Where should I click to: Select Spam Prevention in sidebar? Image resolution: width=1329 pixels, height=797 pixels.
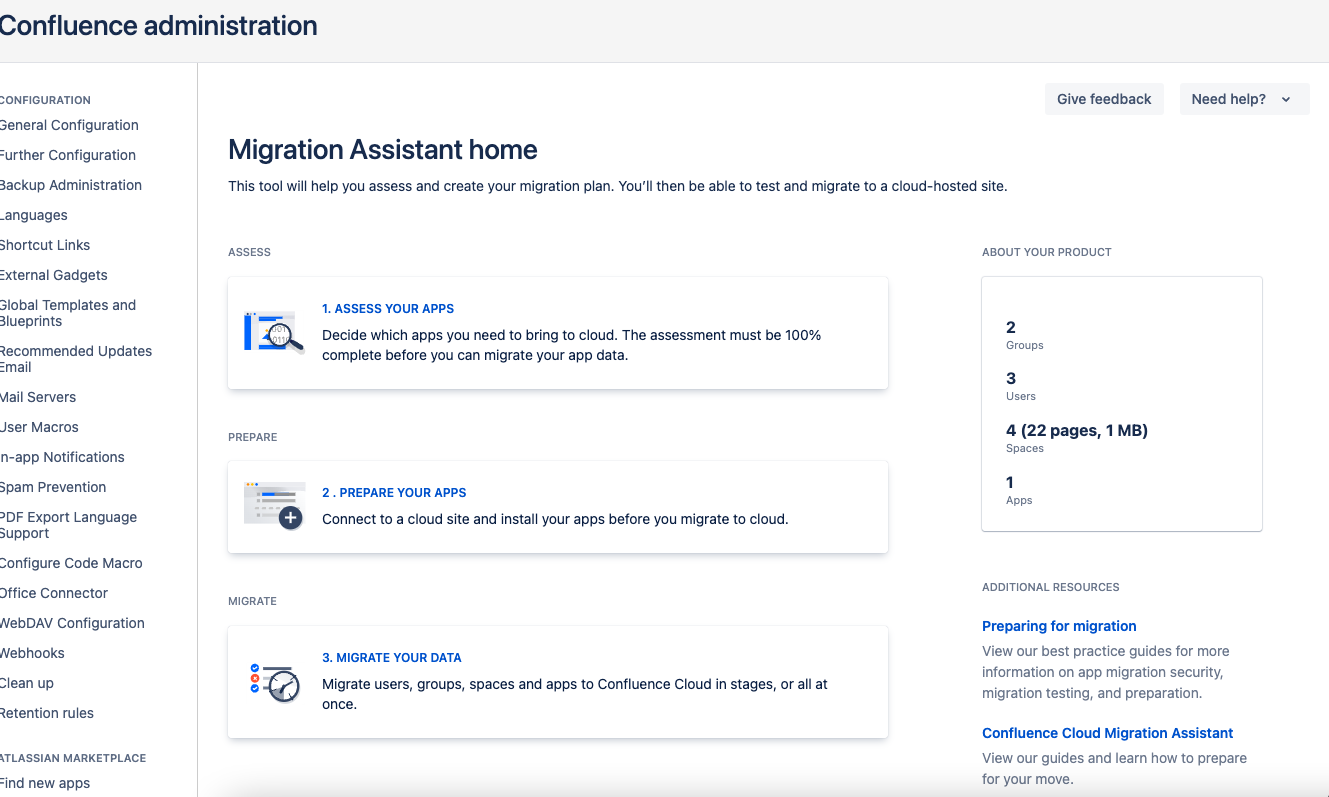pos(53,487)
